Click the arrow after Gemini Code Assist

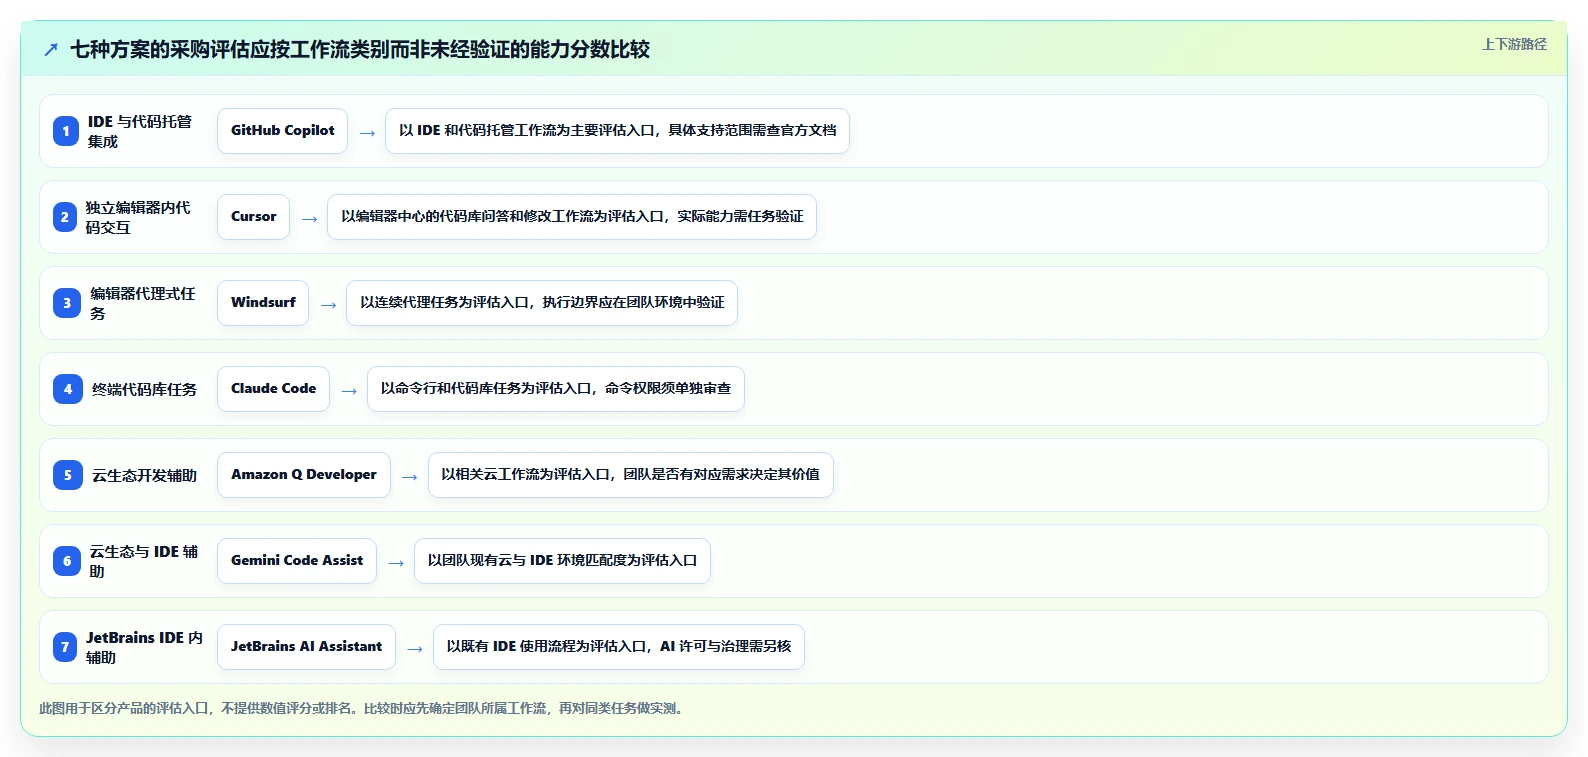396,563
